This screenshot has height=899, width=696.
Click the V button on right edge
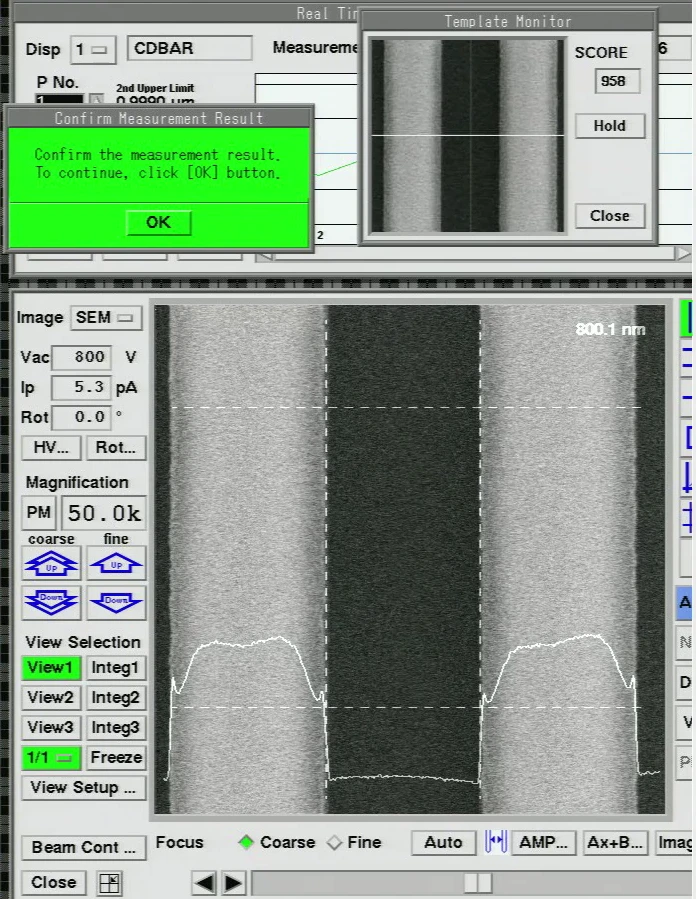click(686, 722)
